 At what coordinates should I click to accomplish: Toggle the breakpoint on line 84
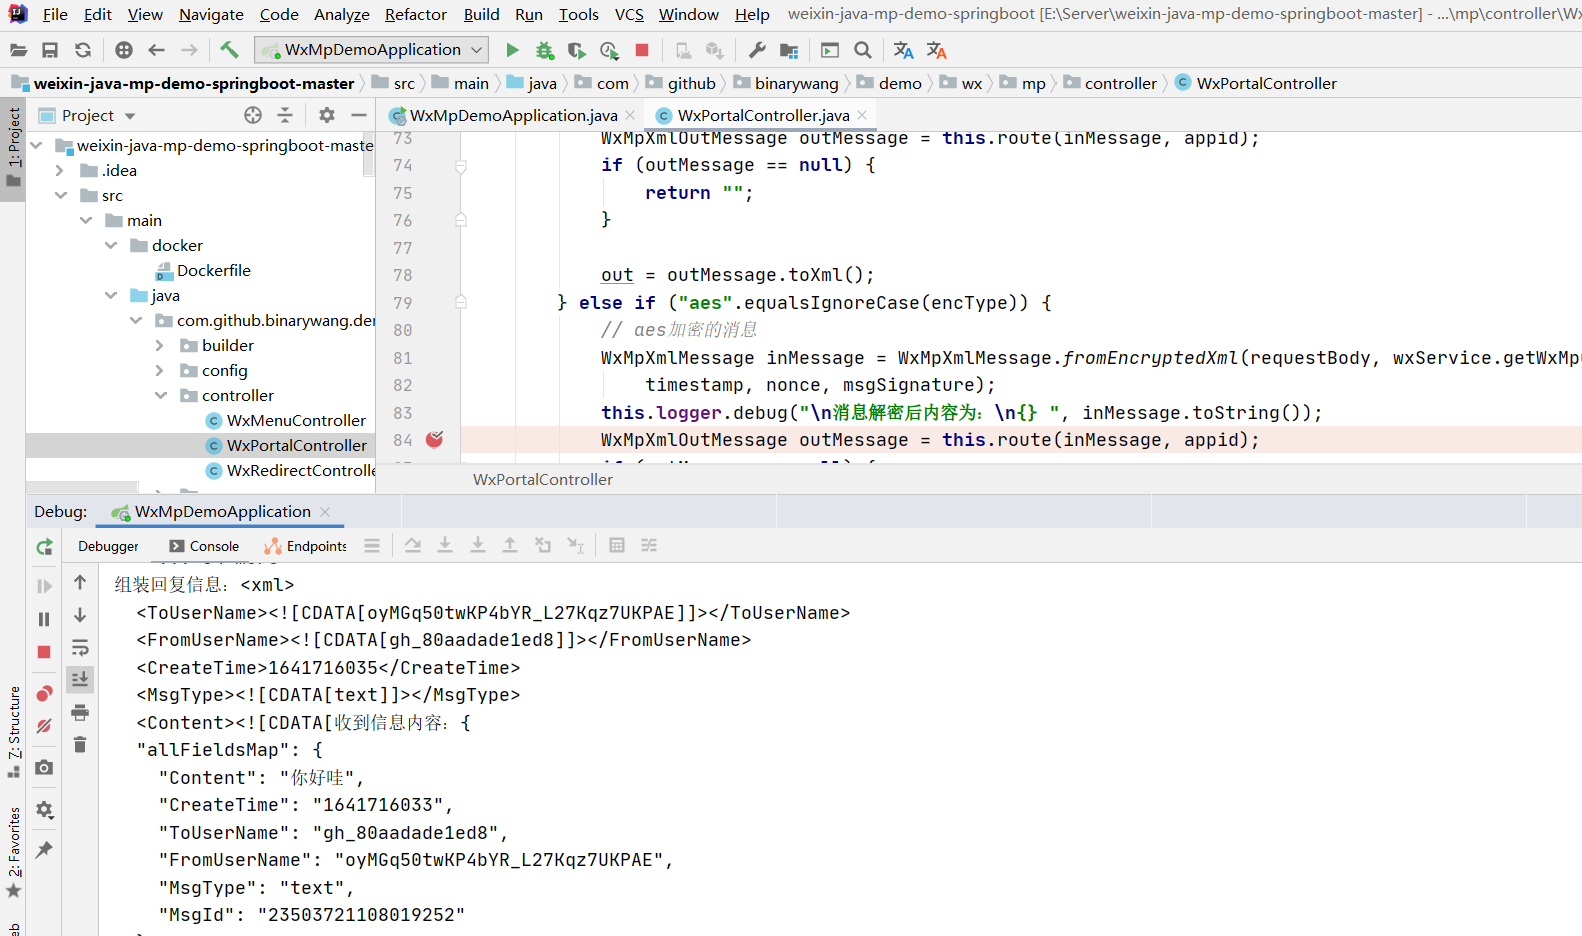[x=434, y=440]
